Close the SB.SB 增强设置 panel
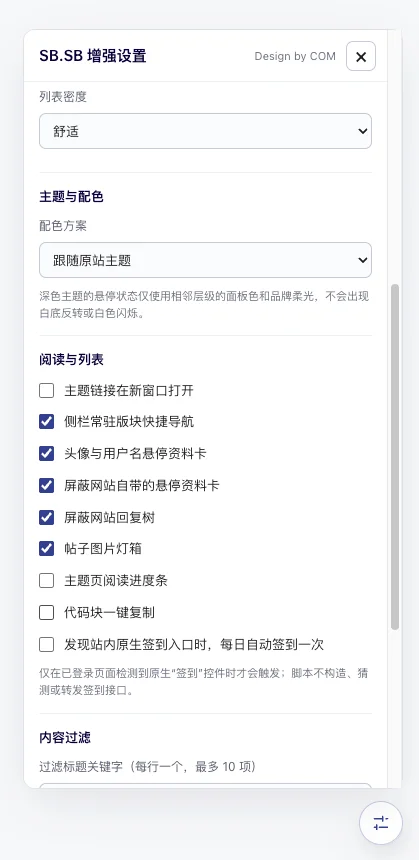The image size is (419, 860). [361, 56]
